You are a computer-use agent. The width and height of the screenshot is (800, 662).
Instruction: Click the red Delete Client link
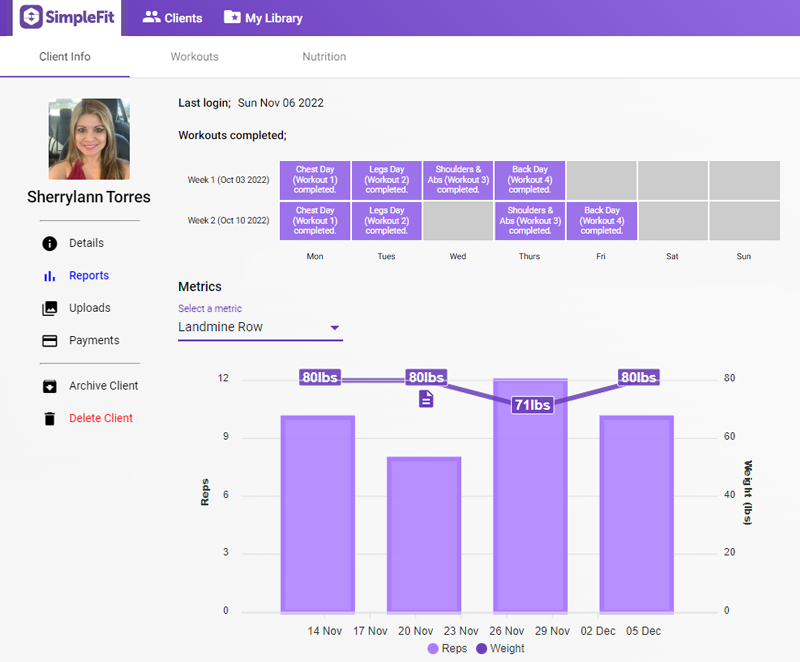tap(101, 418)
